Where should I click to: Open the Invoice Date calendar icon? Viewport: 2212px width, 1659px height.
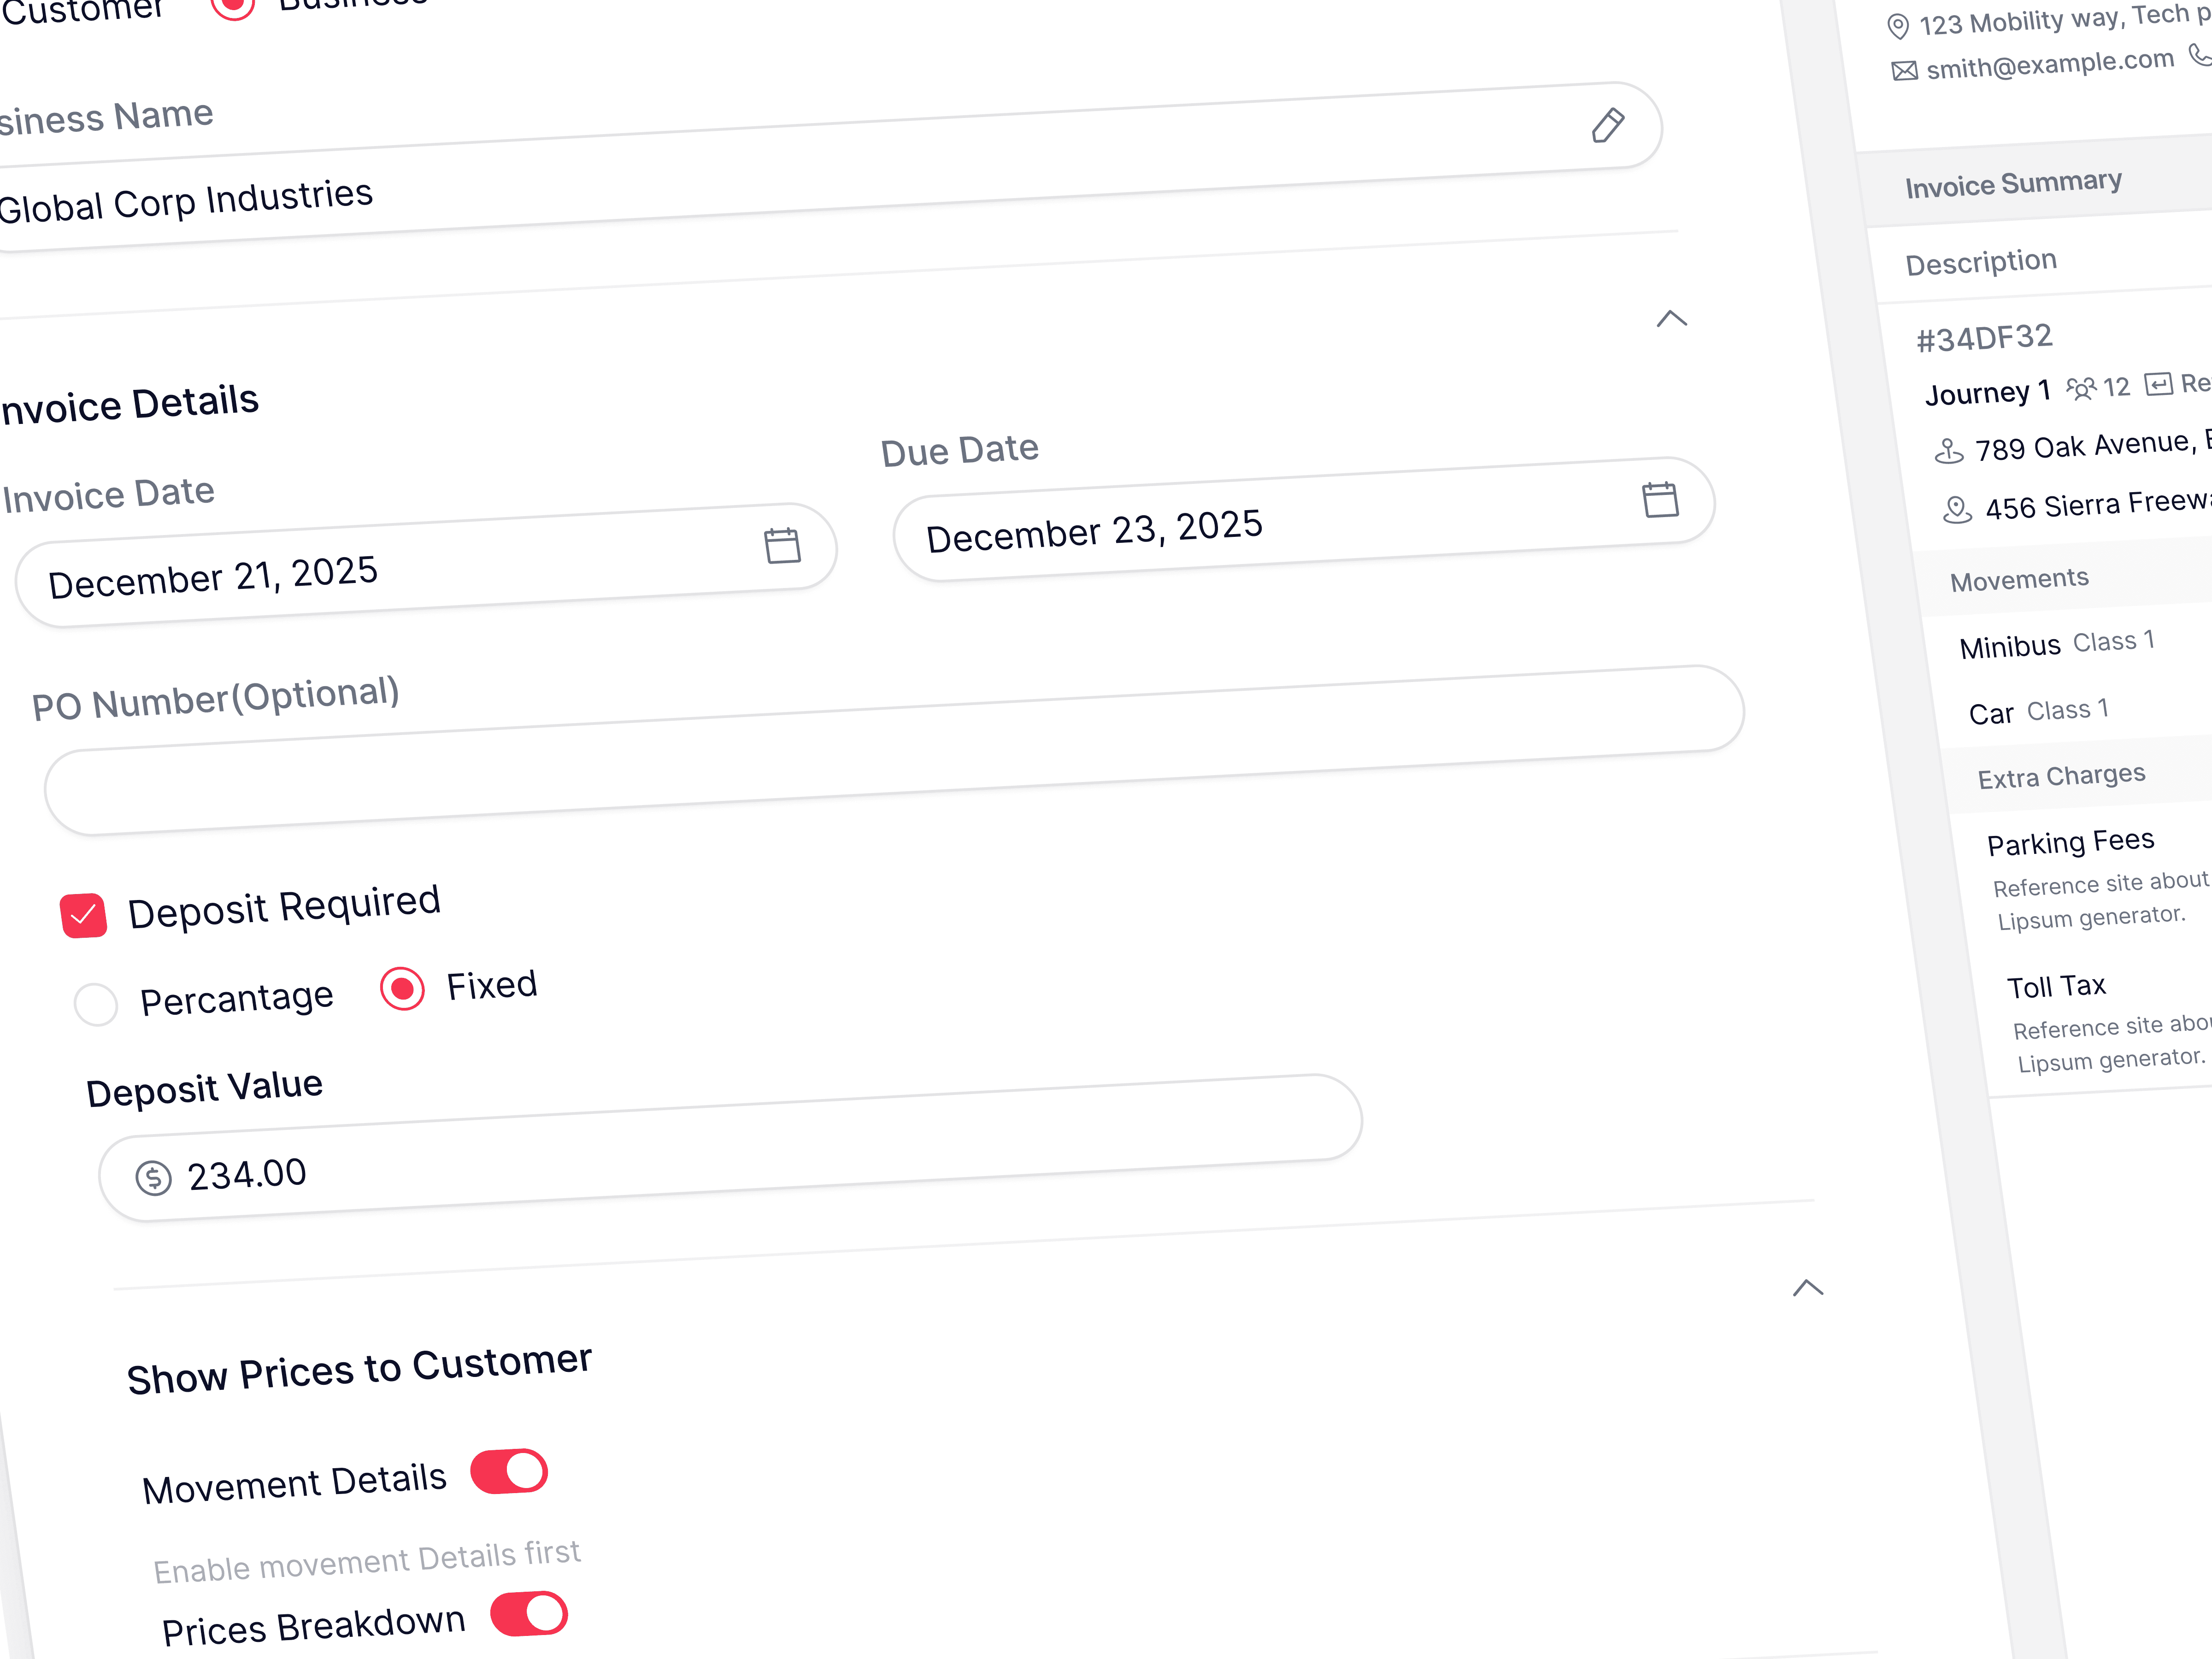pyautogui.click(x=782, y=546)
